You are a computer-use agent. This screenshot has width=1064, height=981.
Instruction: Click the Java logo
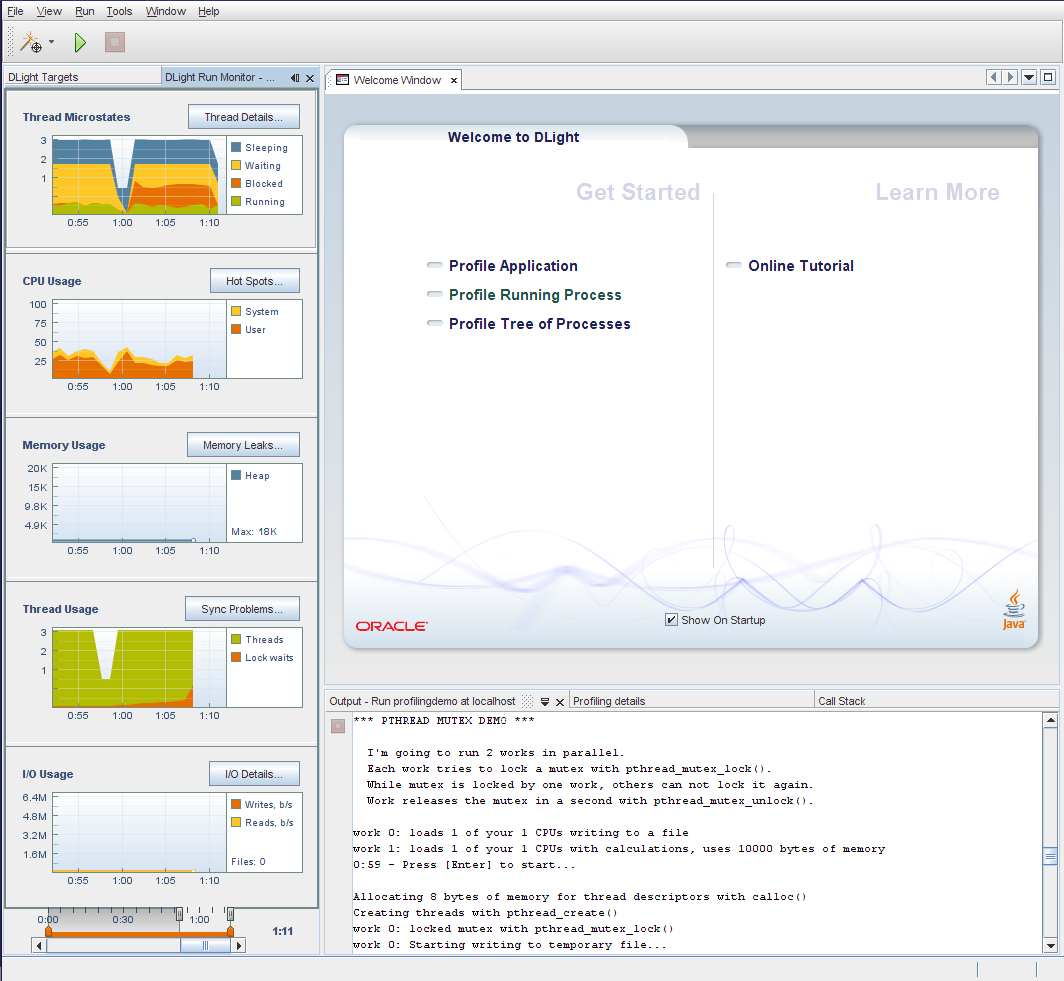pyautogui.click(x=1014, y=610)
